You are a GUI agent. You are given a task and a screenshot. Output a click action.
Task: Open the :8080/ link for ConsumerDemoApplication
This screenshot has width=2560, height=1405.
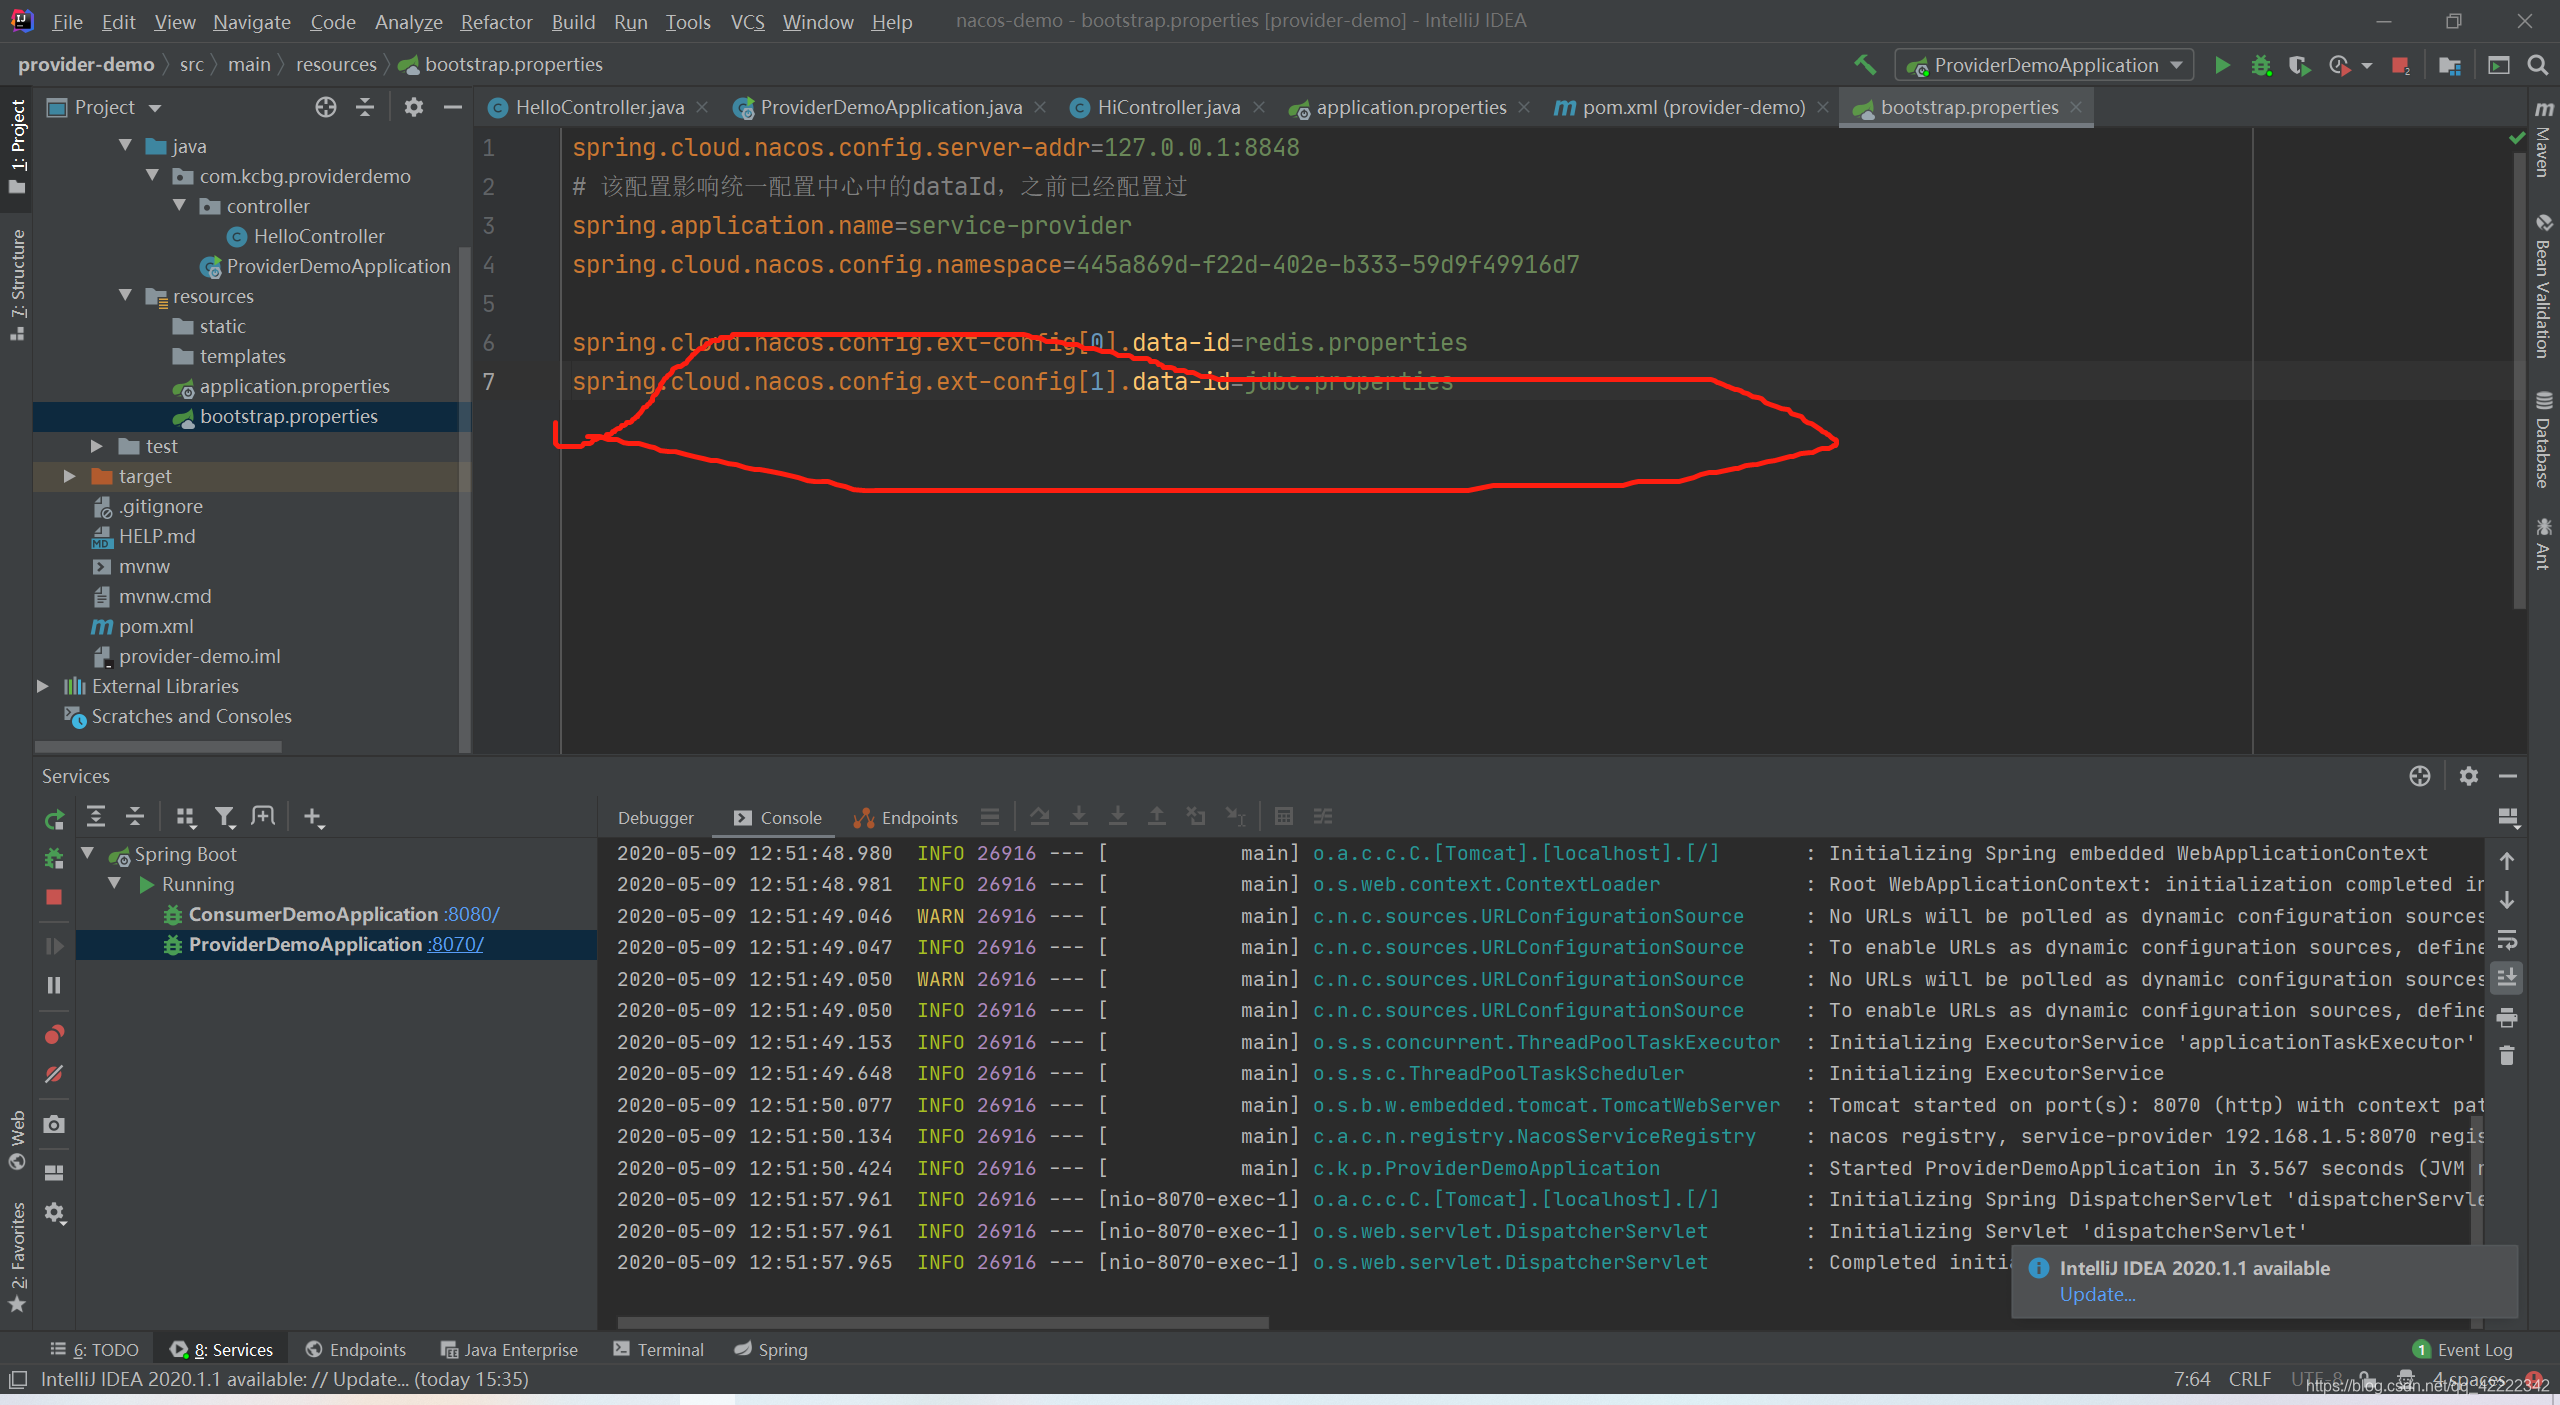(x=471, y=914)
